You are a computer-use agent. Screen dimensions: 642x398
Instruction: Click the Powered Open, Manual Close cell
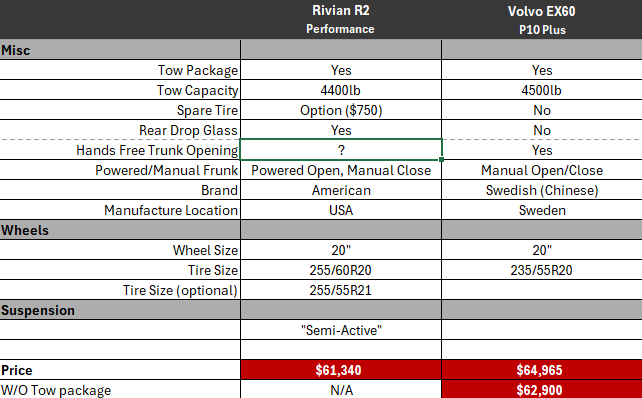[x=341, y=170]
